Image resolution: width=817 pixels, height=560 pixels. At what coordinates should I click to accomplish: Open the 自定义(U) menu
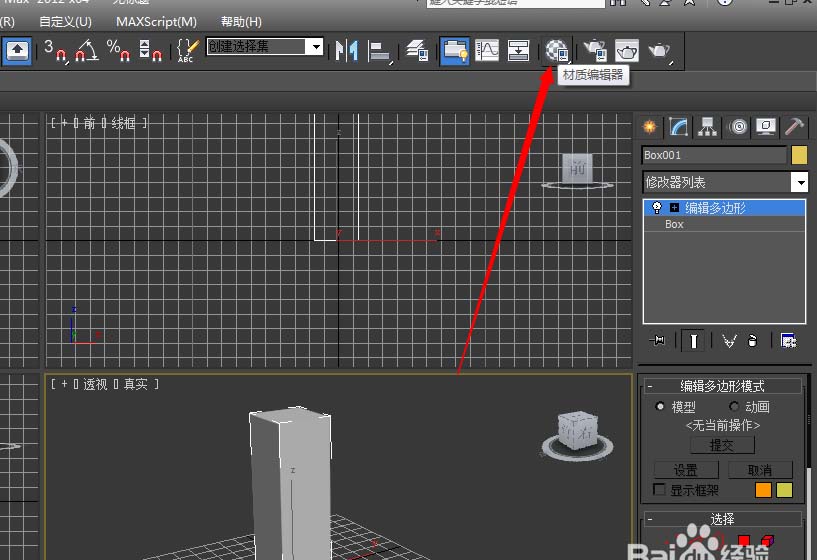(66, 22)
